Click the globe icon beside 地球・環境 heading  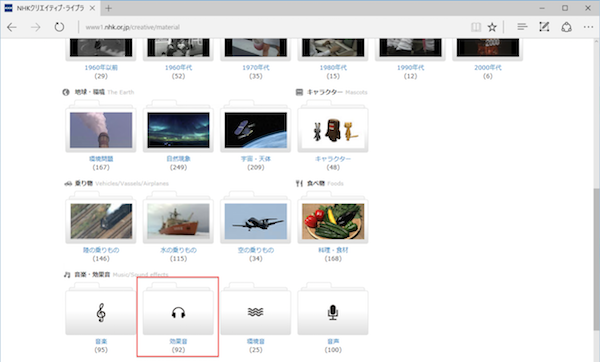[66, 92]
